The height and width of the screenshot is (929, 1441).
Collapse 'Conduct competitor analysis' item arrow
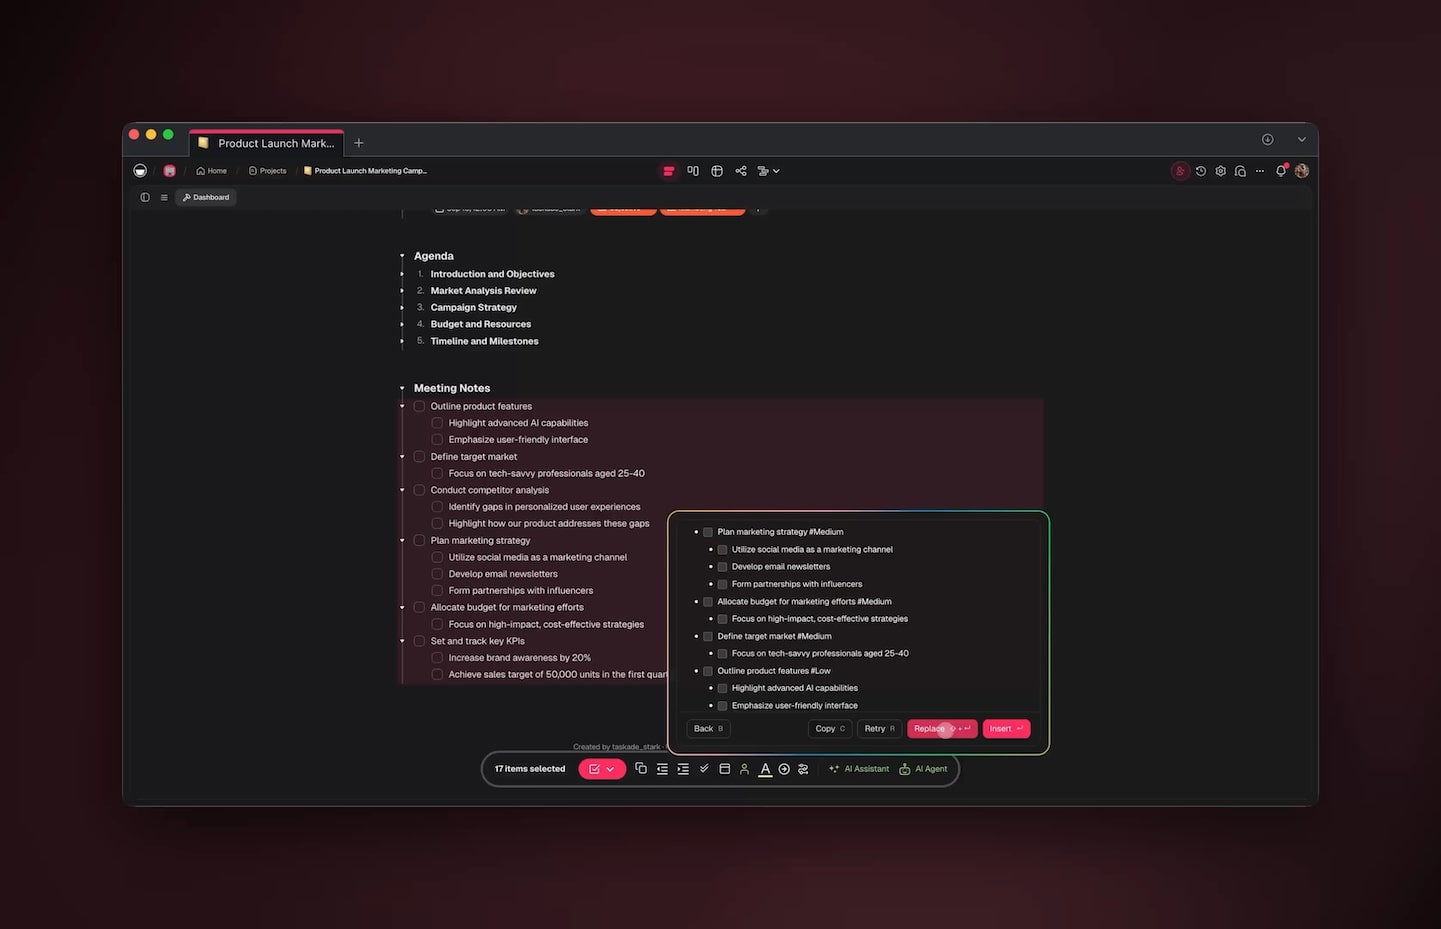[402, 490]
